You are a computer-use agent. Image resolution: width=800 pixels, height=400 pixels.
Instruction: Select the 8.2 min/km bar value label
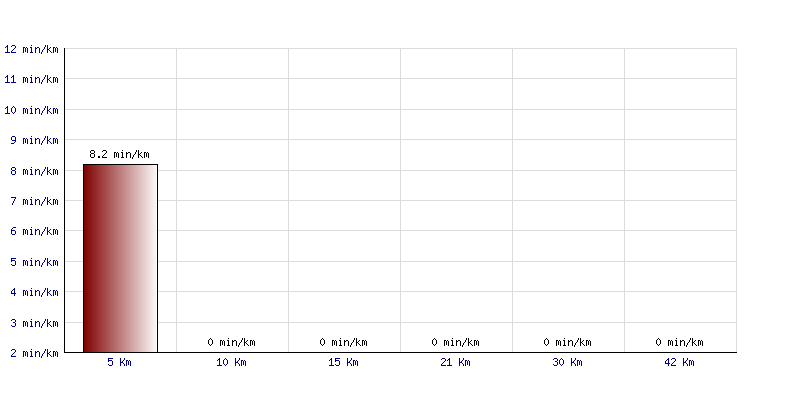[119, 155]
